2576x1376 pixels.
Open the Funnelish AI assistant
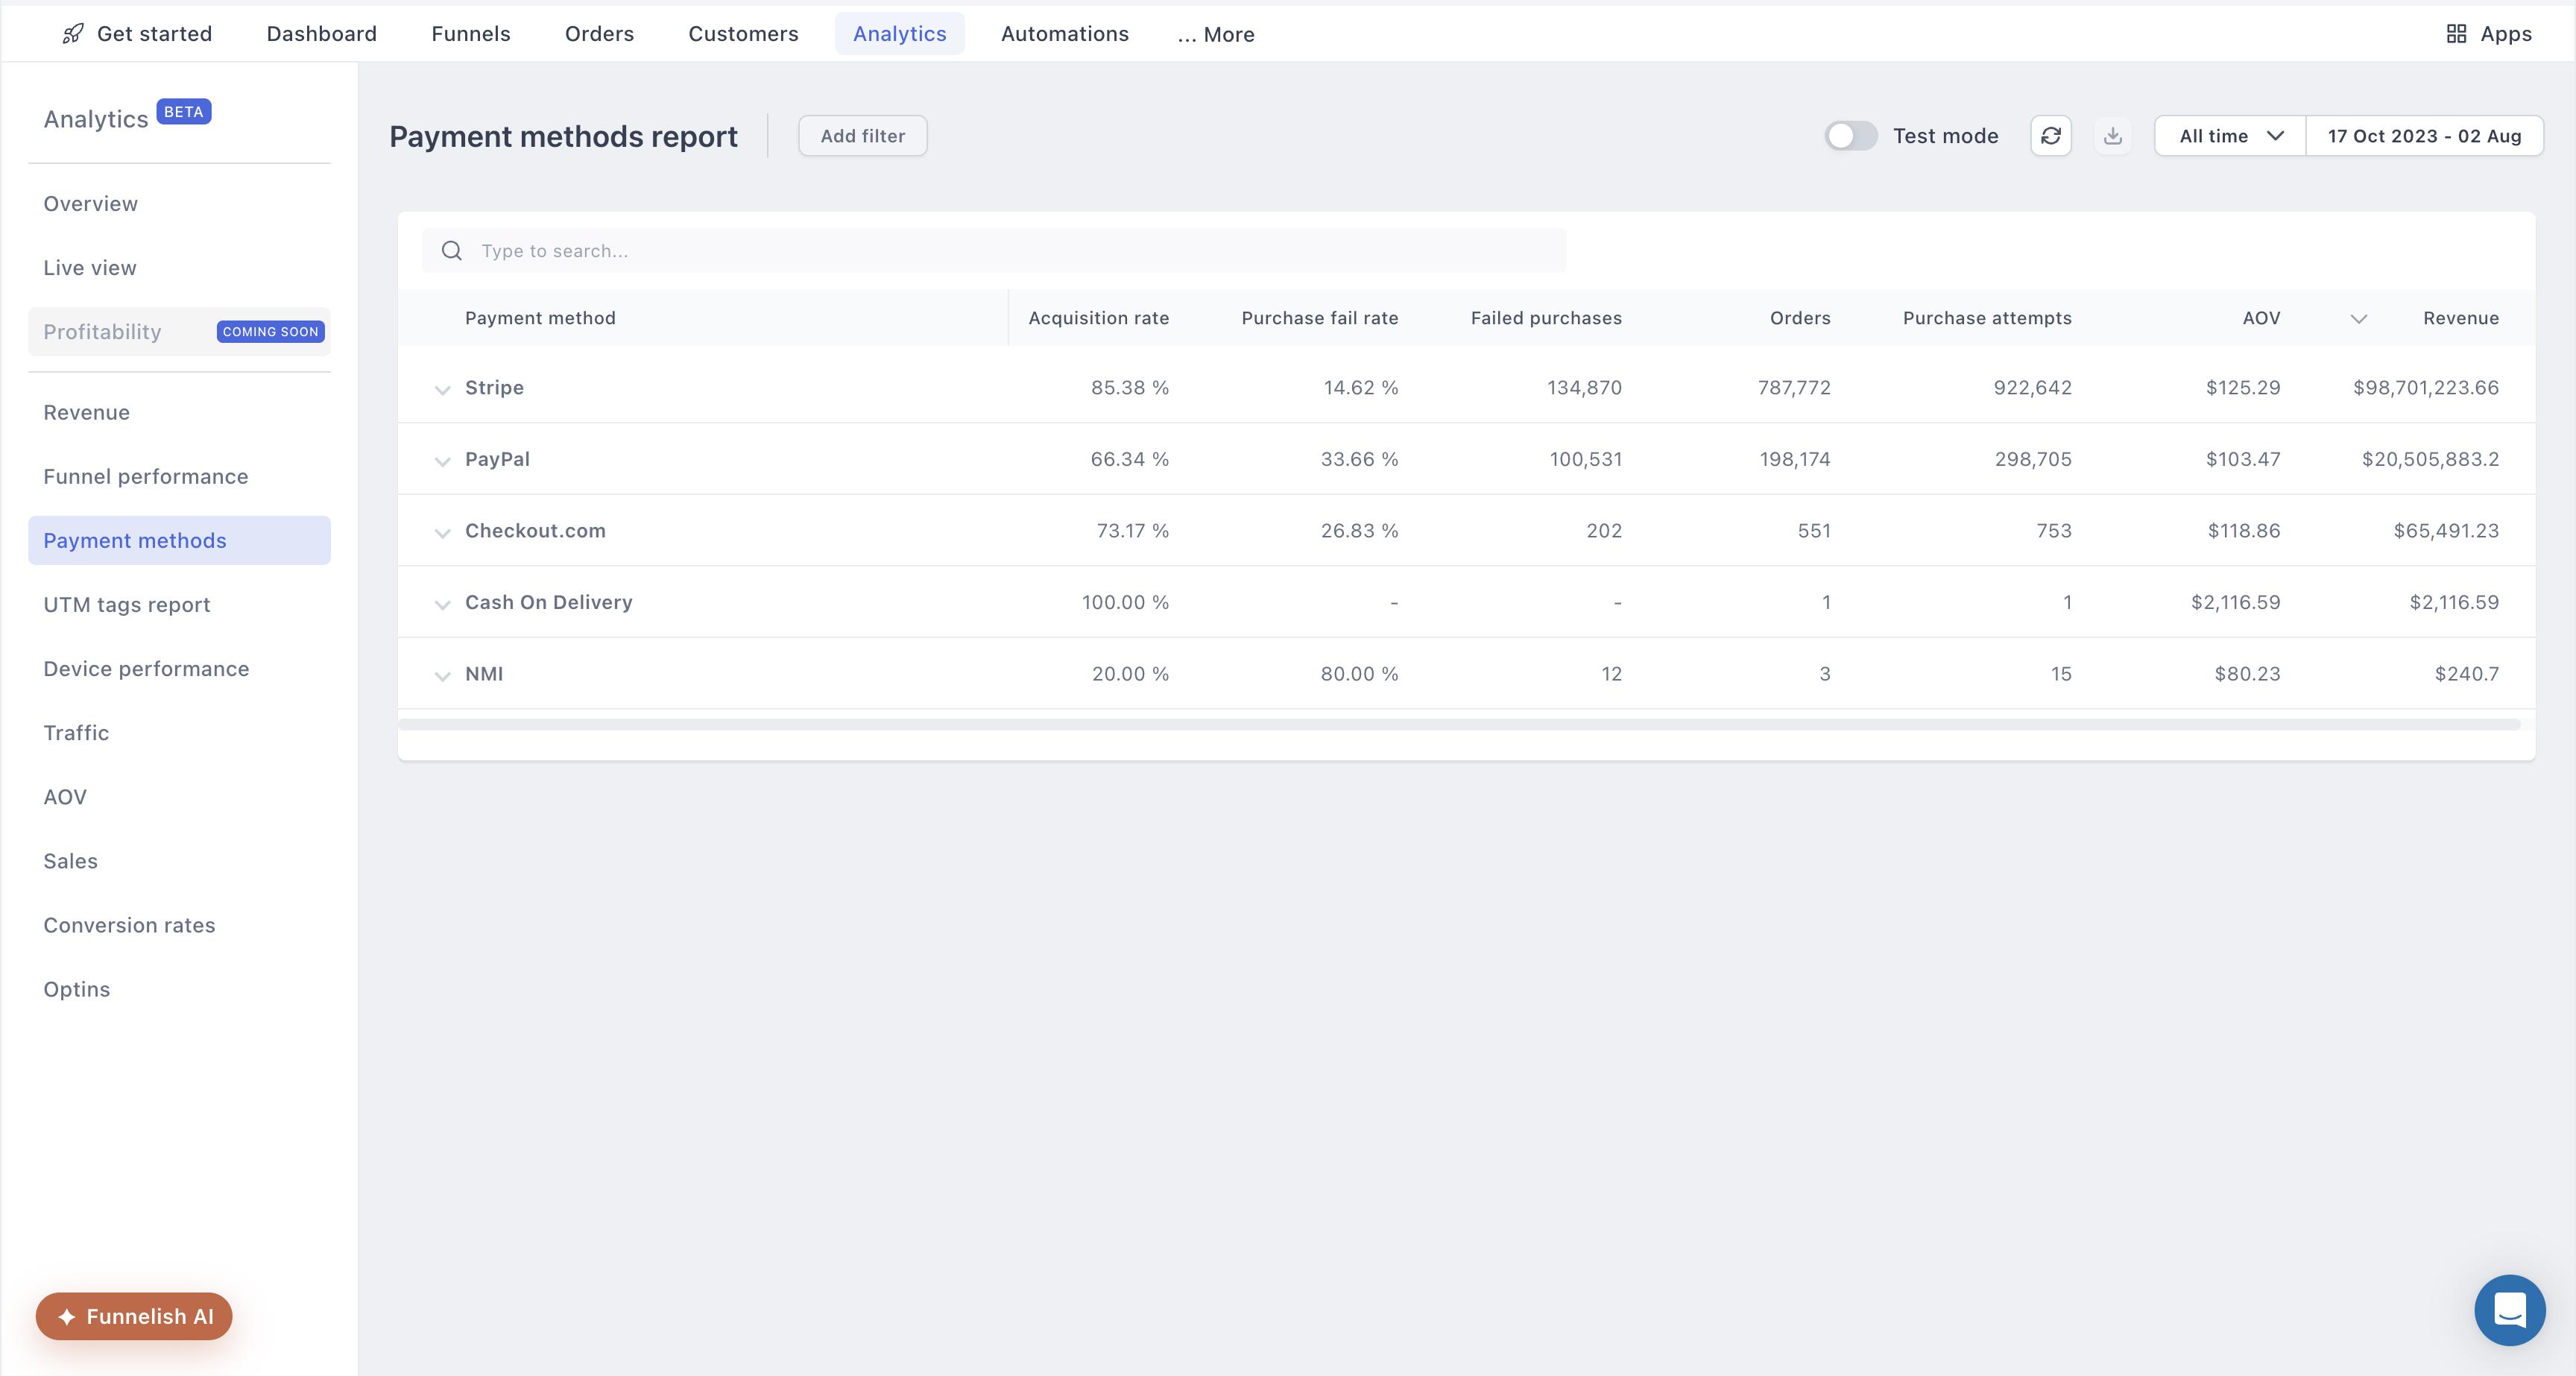click(134, 1316)
